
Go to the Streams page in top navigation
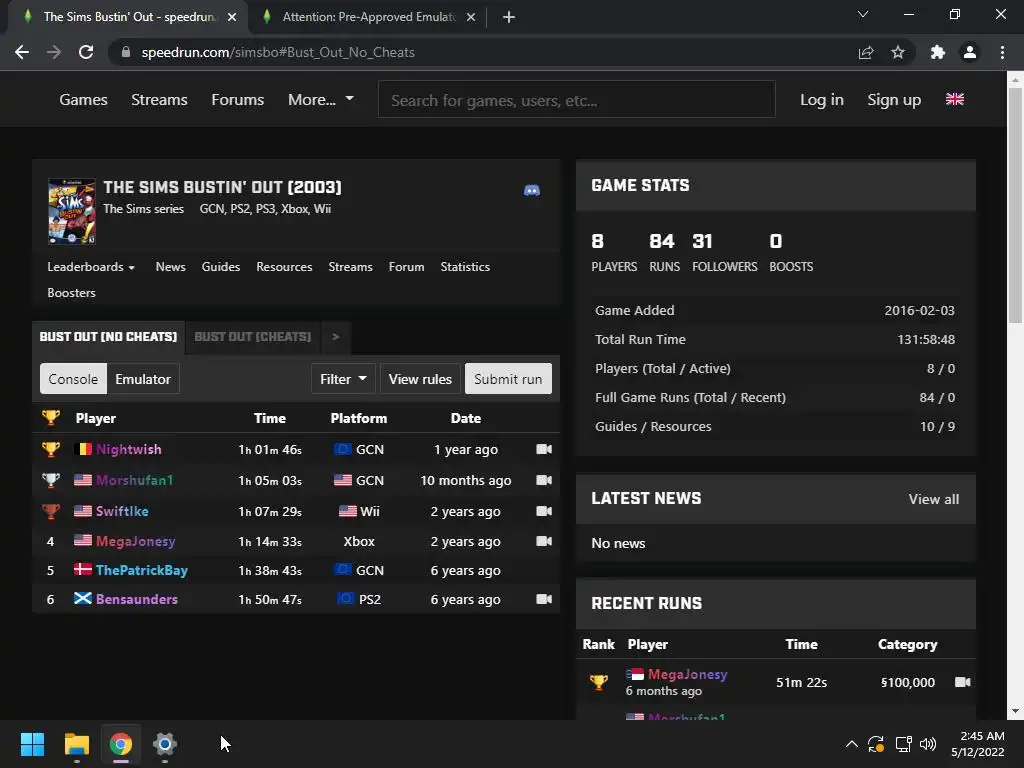coord(159,99)
